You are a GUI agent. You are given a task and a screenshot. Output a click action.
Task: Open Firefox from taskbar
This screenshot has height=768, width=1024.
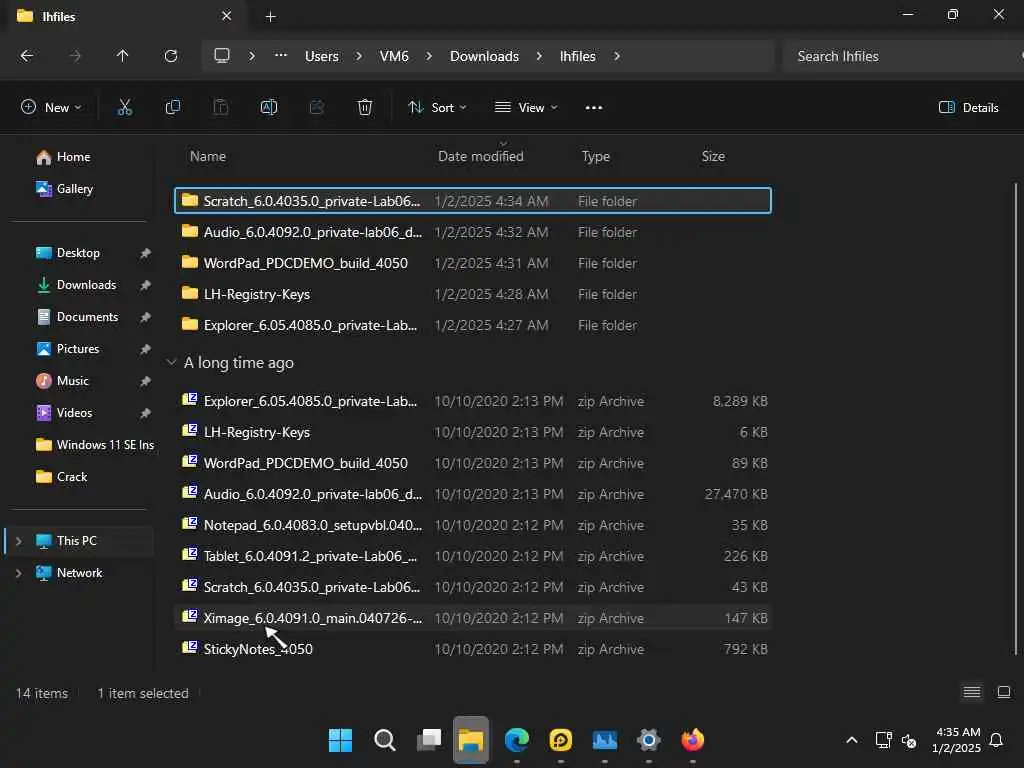coord(692,740)
